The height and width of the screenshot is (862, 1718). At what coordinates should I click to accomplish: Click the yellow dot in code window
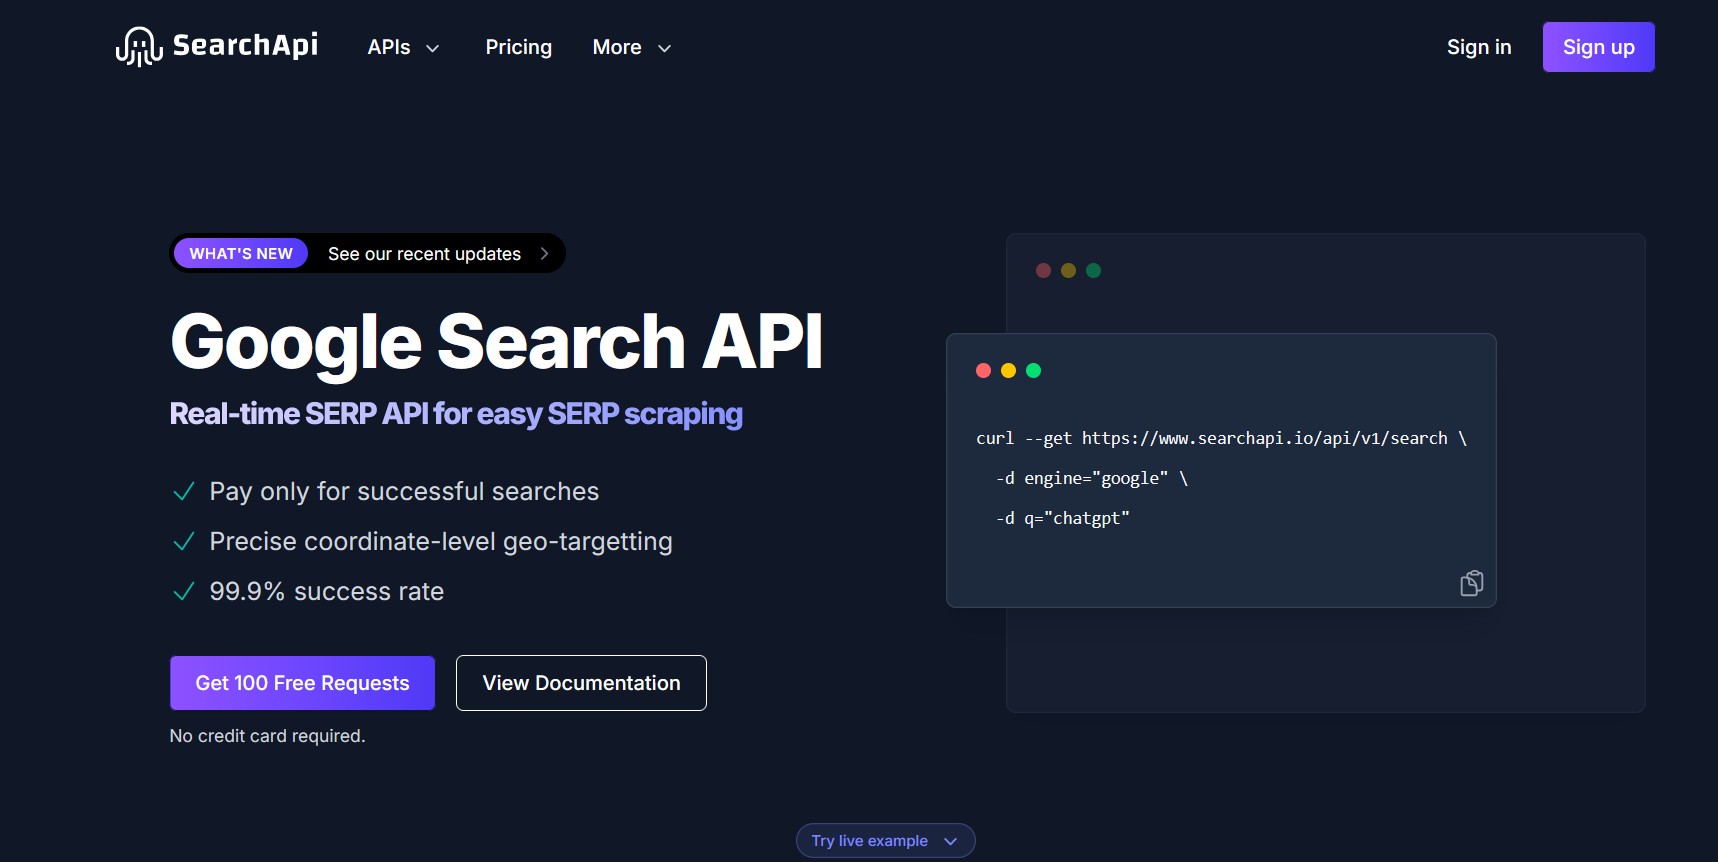pos(1009,370)
